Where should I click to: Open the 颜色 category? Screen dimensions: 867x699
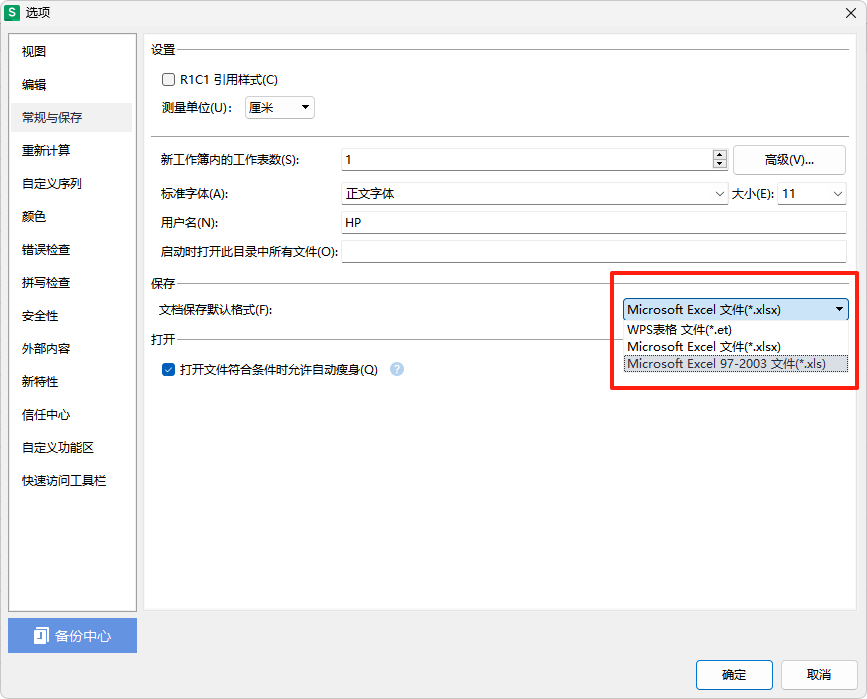[x=71, y=217]
